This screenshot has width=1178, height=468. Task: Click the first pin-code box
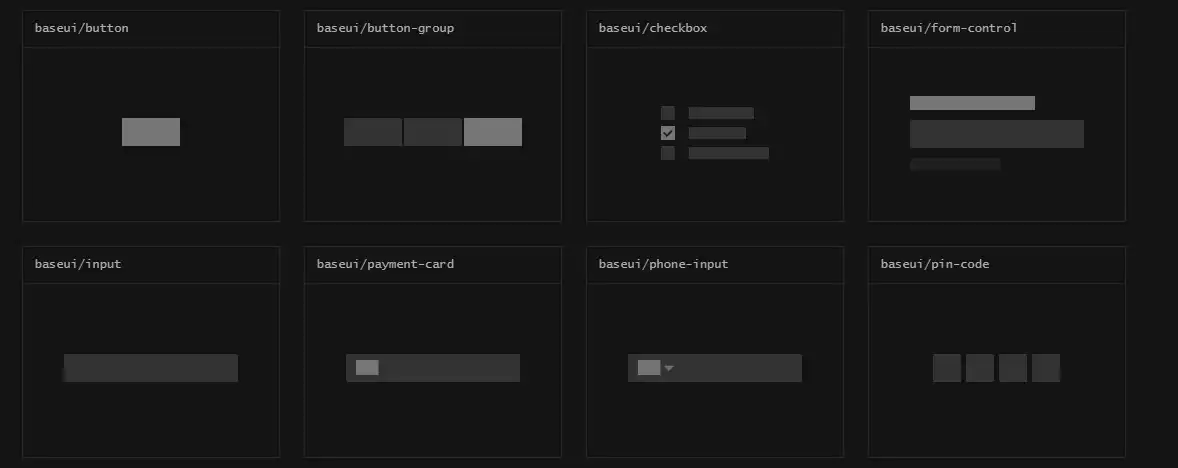947,368
